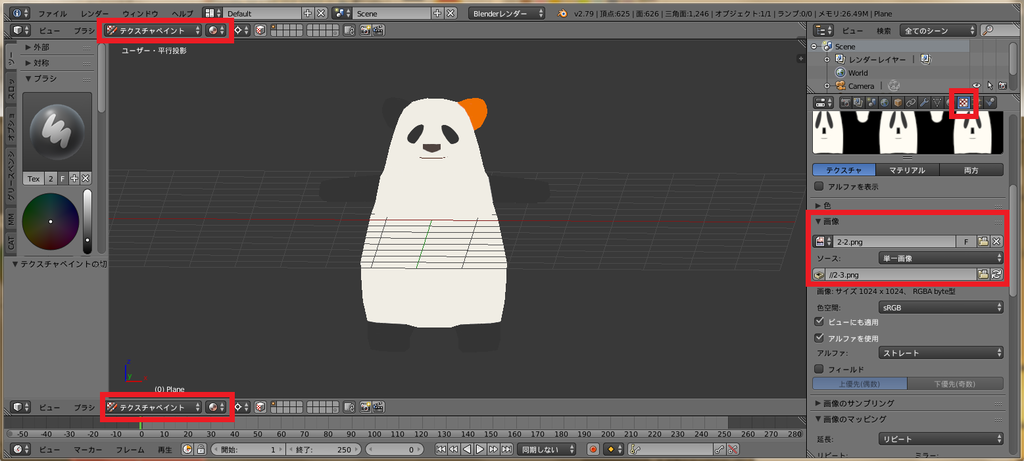The height and width of the screenshot is (461, 1024).
Task: Select the 上優先(偶数) field order button
Action: click(x=859, y=384)
